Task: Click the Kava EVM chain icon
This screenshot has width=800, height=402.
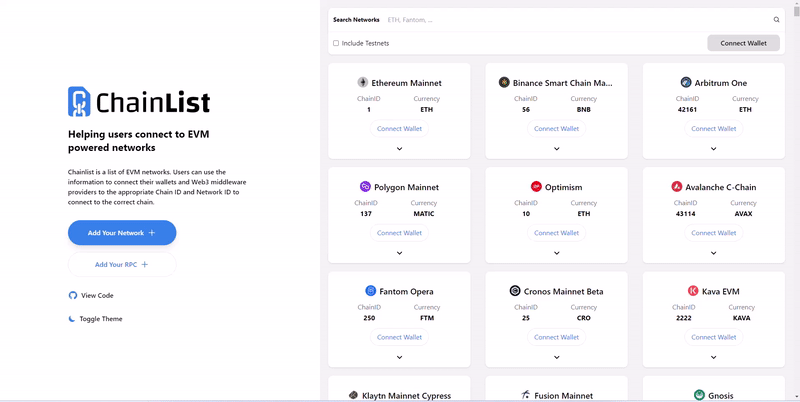Action: point(693,291)
